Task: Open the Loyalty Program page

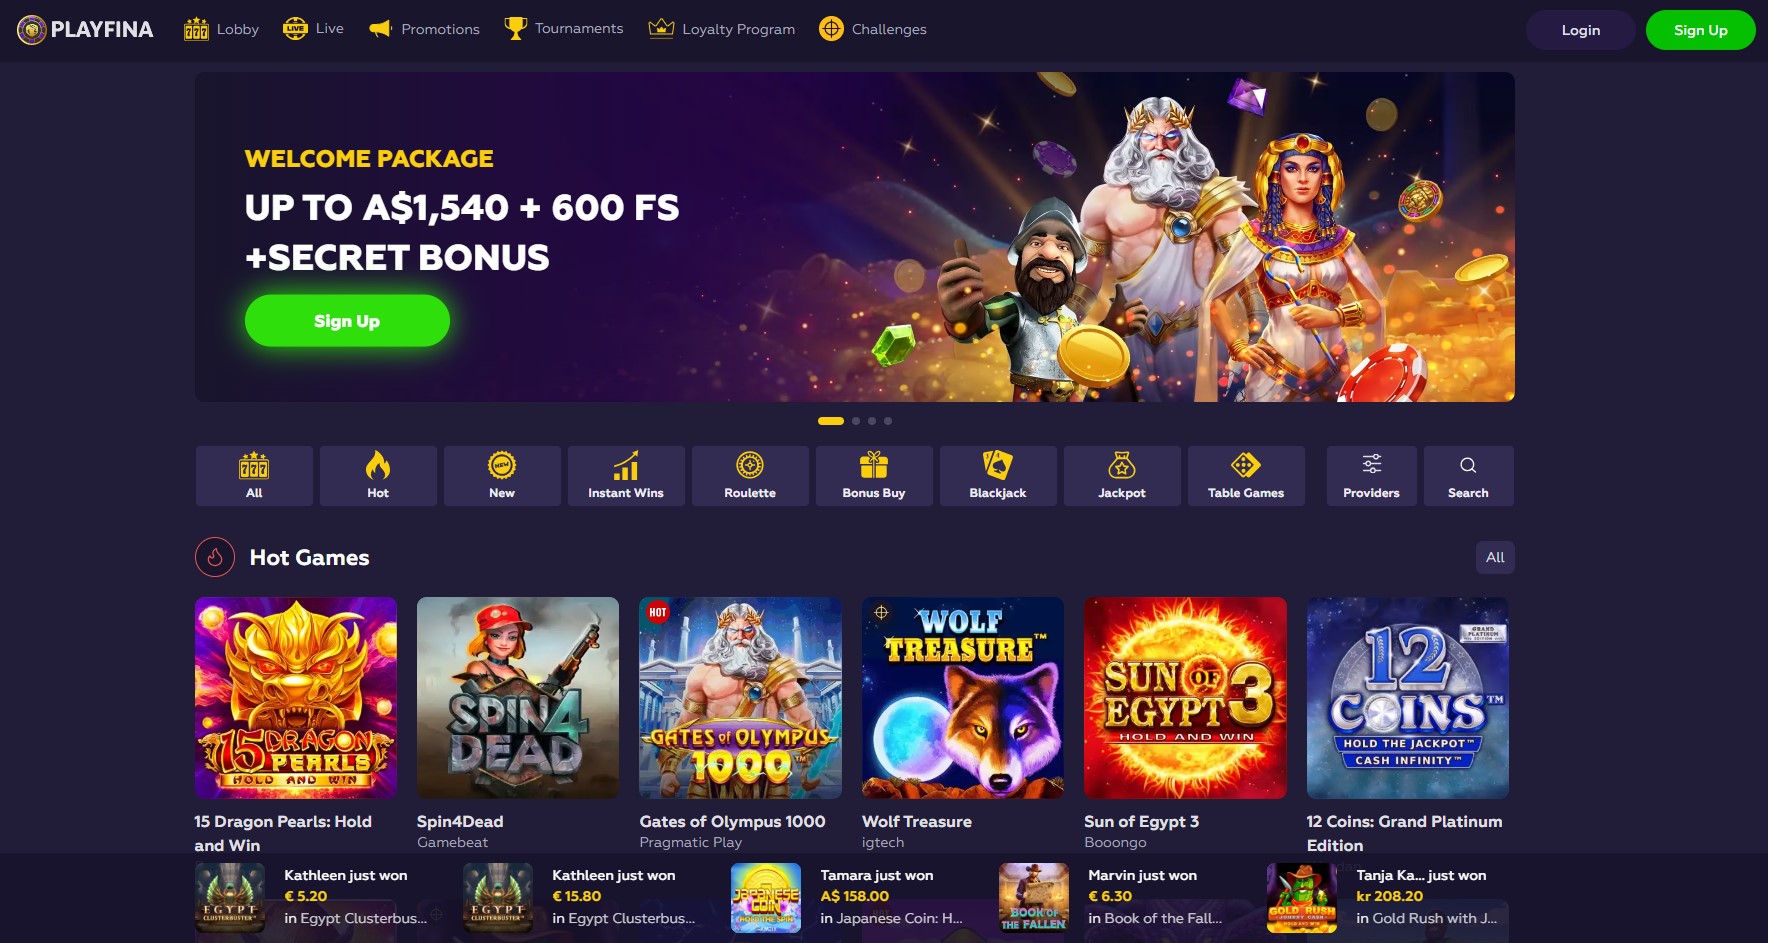Action: coord(722,29)
